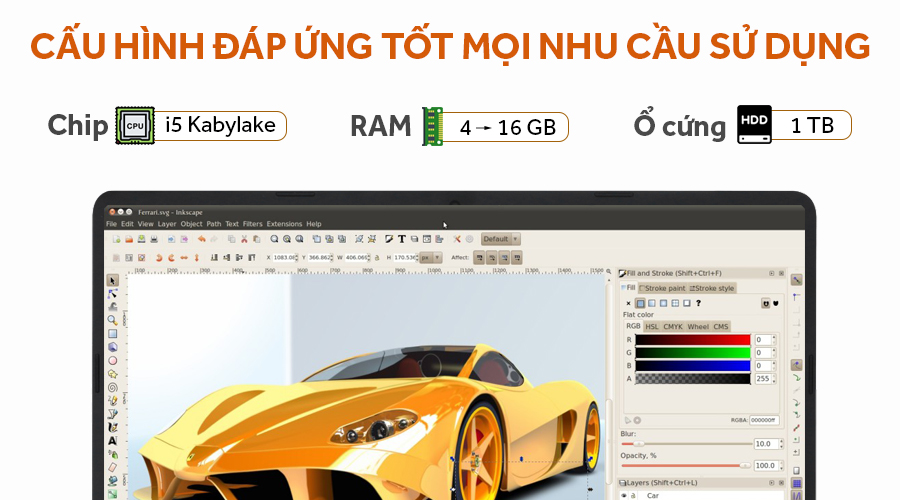Click R value spinner arrows
900x500 pixels.
coord(774,340)
